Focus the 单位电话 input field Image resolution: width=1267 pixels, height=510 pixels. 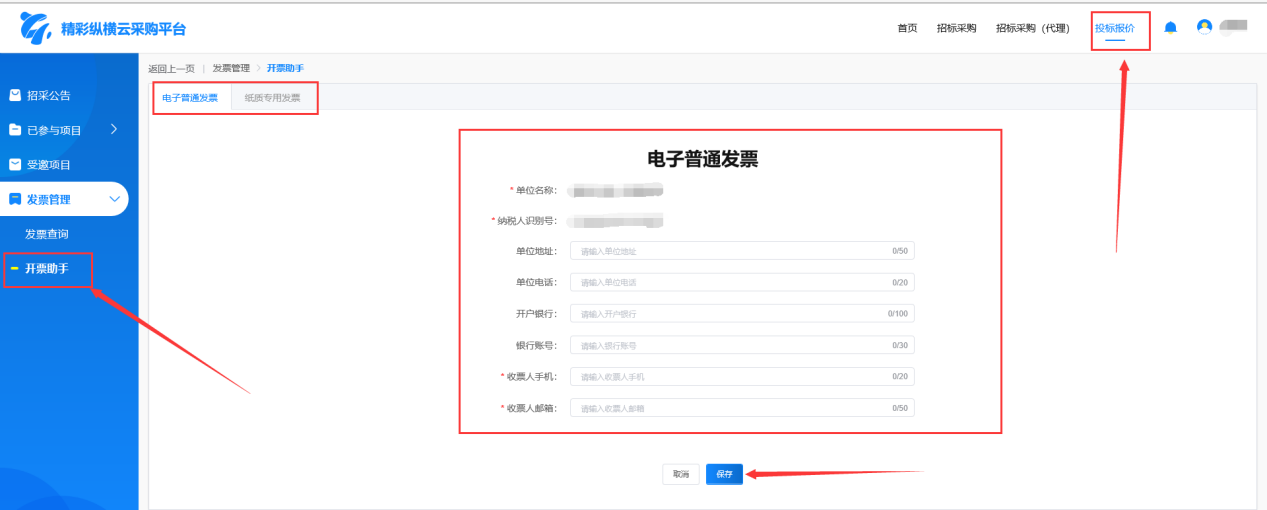[742, 282]
